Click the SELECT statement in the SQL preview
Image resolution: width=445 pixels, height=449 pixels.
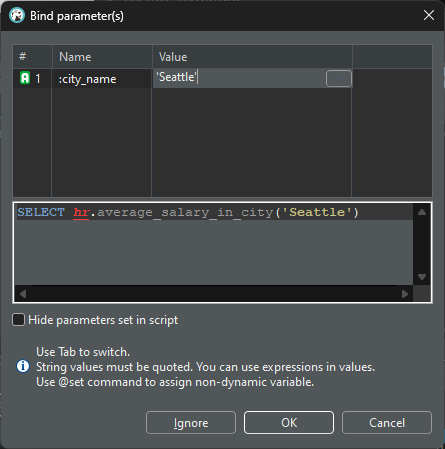188,212
